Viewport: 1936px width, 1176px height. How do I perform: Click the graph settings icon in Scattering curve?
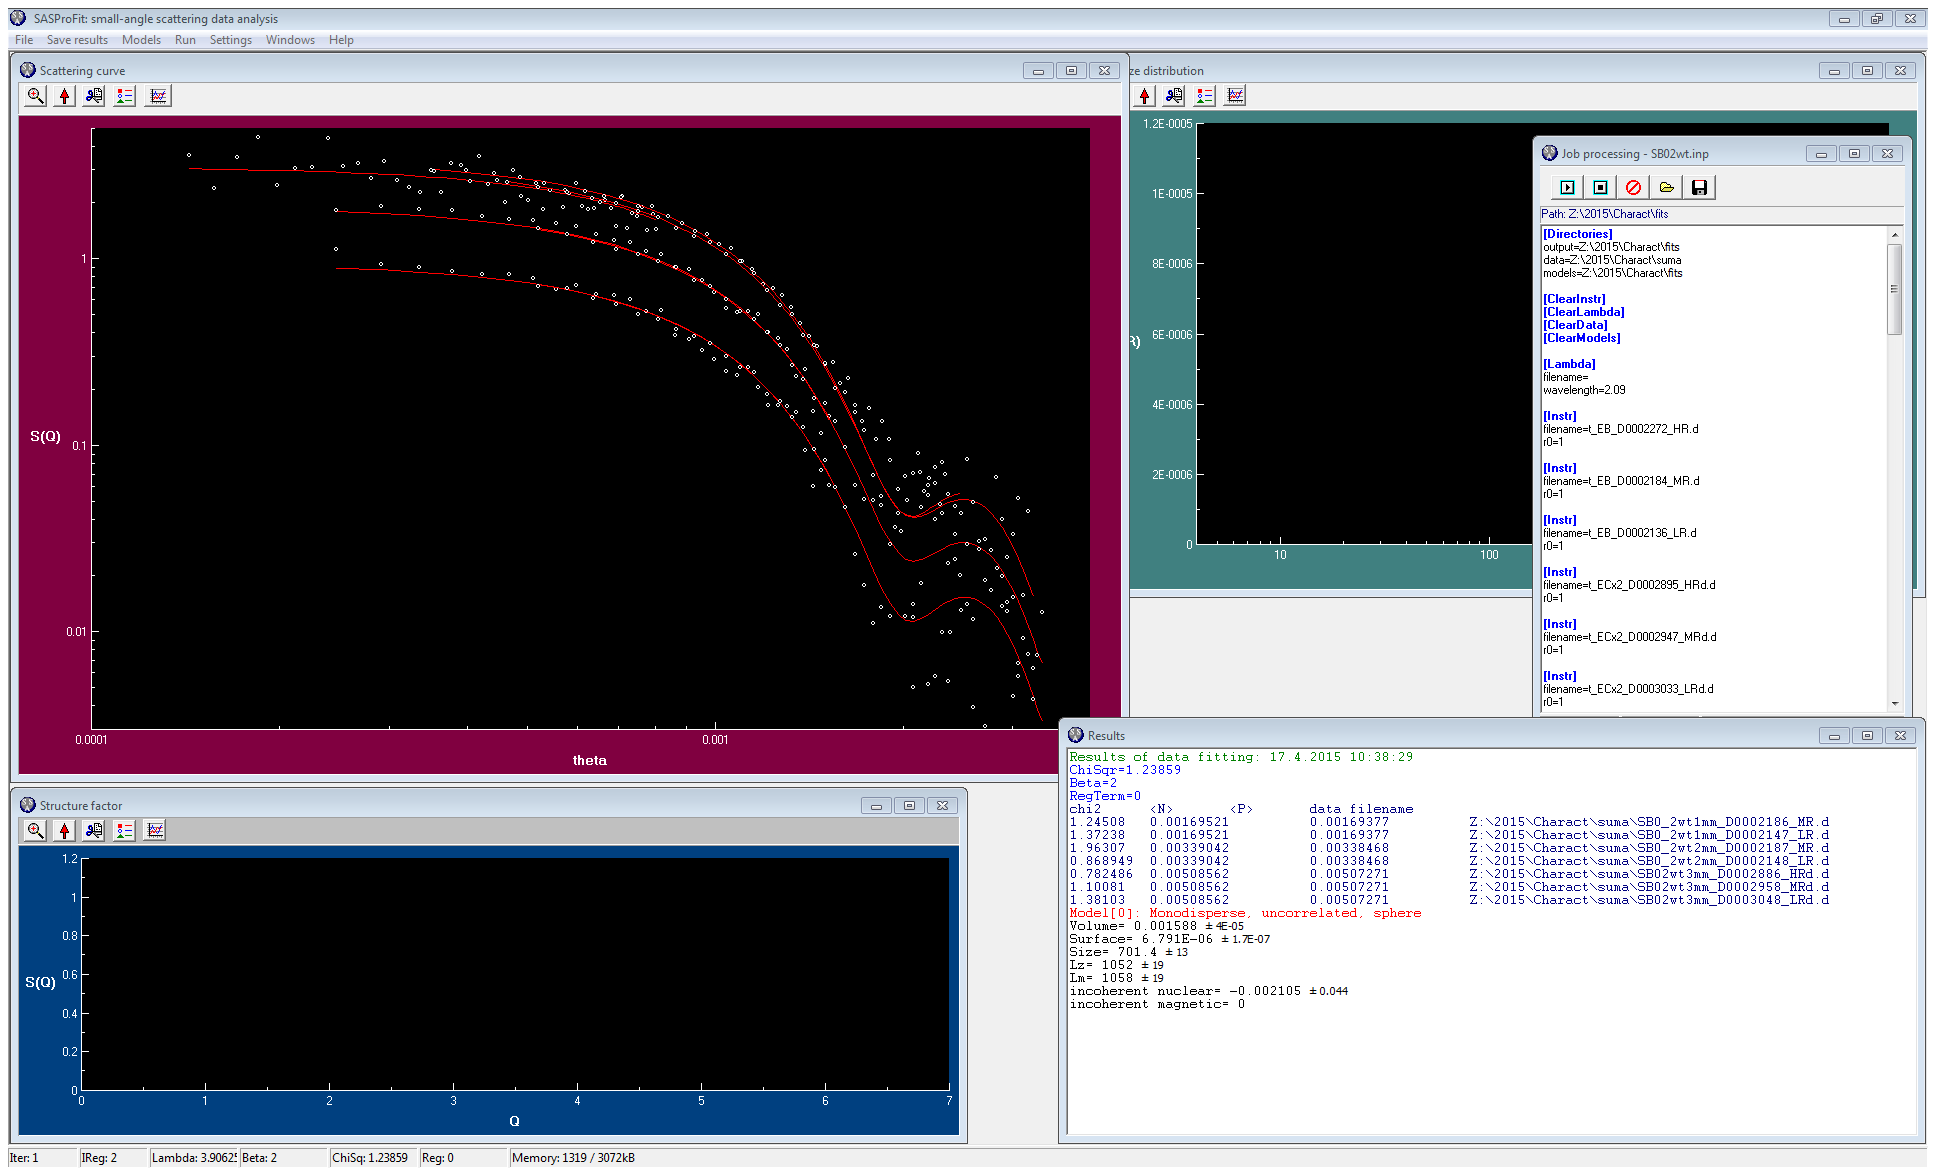coord(158,96)
